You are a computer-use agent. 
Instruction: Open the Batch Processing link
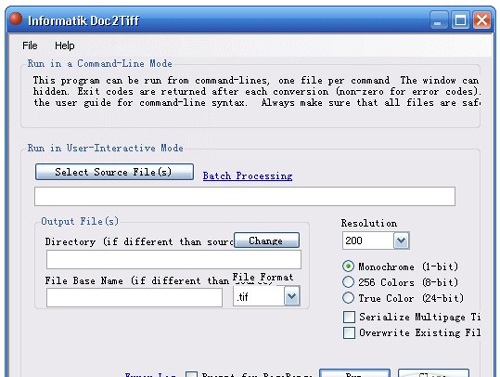[247, 176]
